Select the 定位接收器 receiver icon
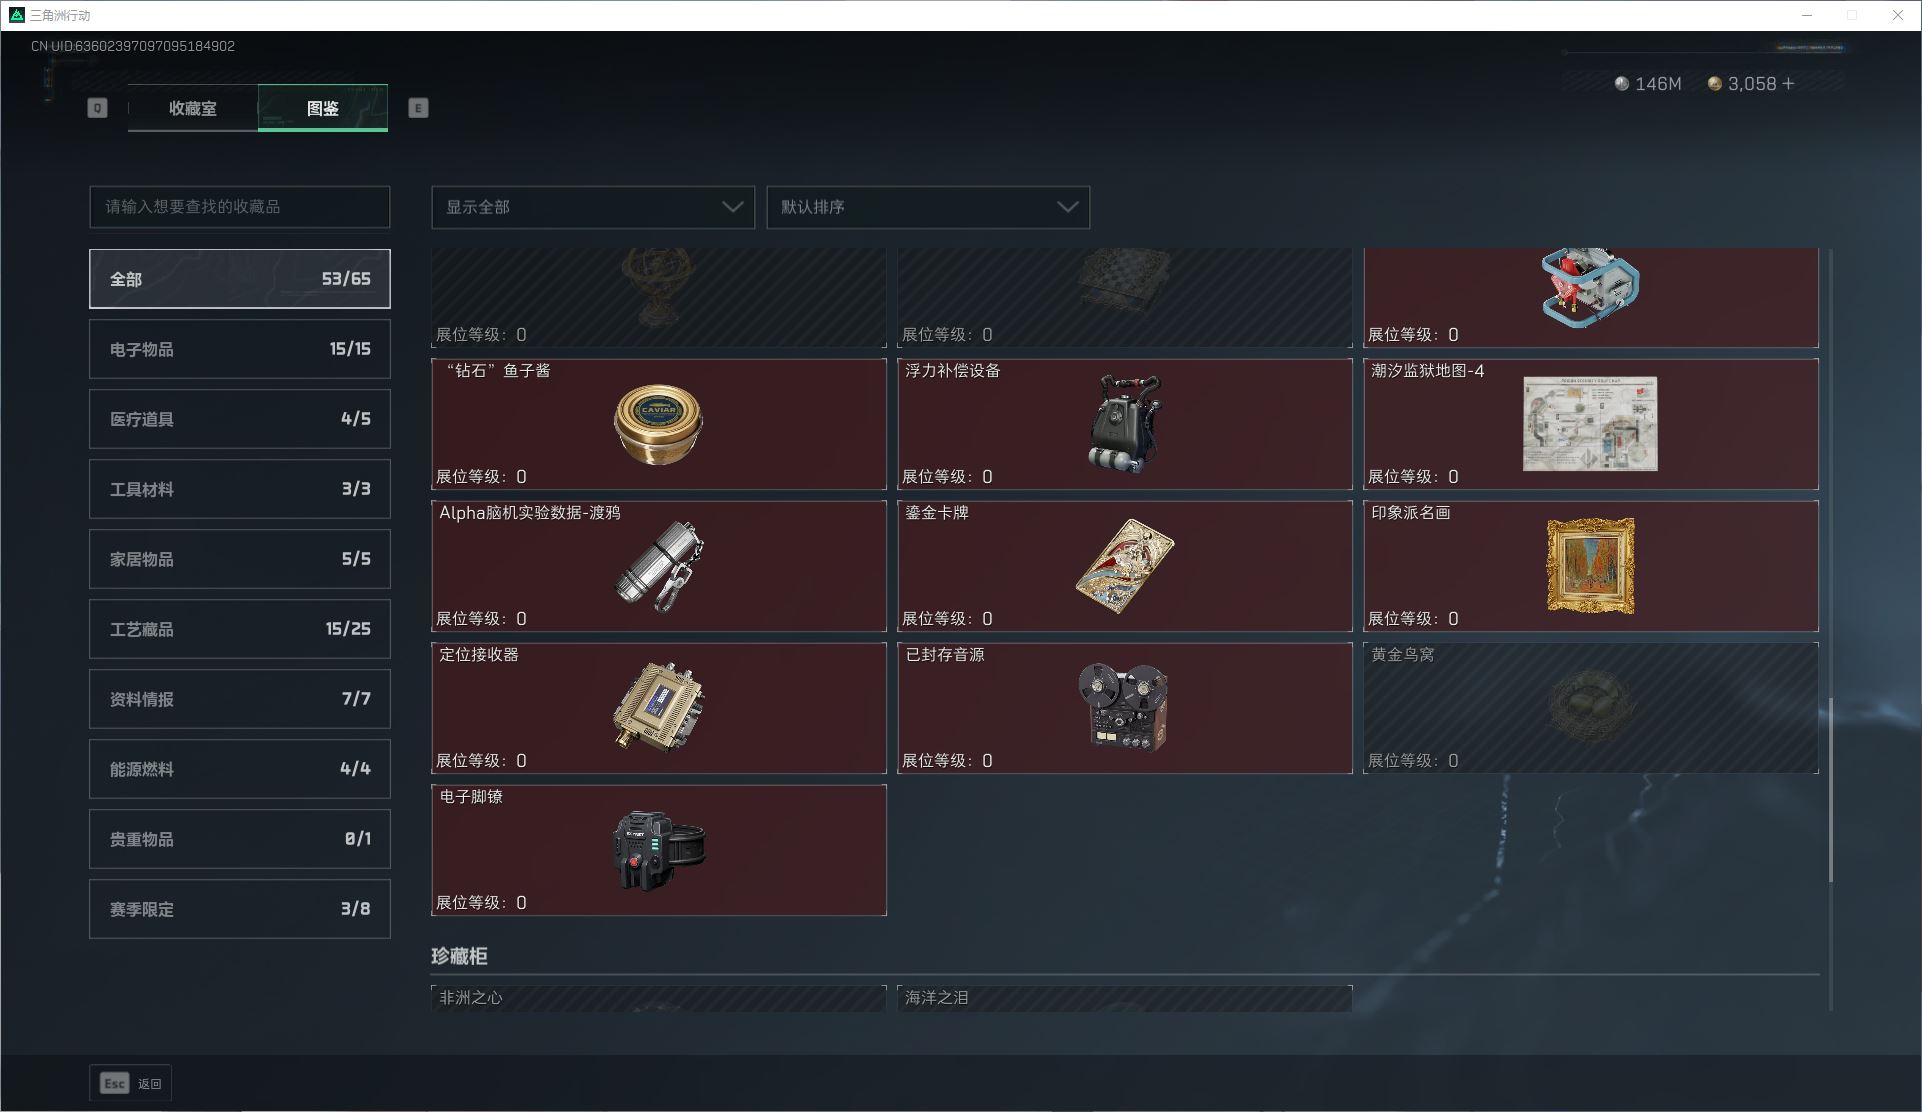The height and width of the screenshot is (1112, 1922). tap(658, 708)
